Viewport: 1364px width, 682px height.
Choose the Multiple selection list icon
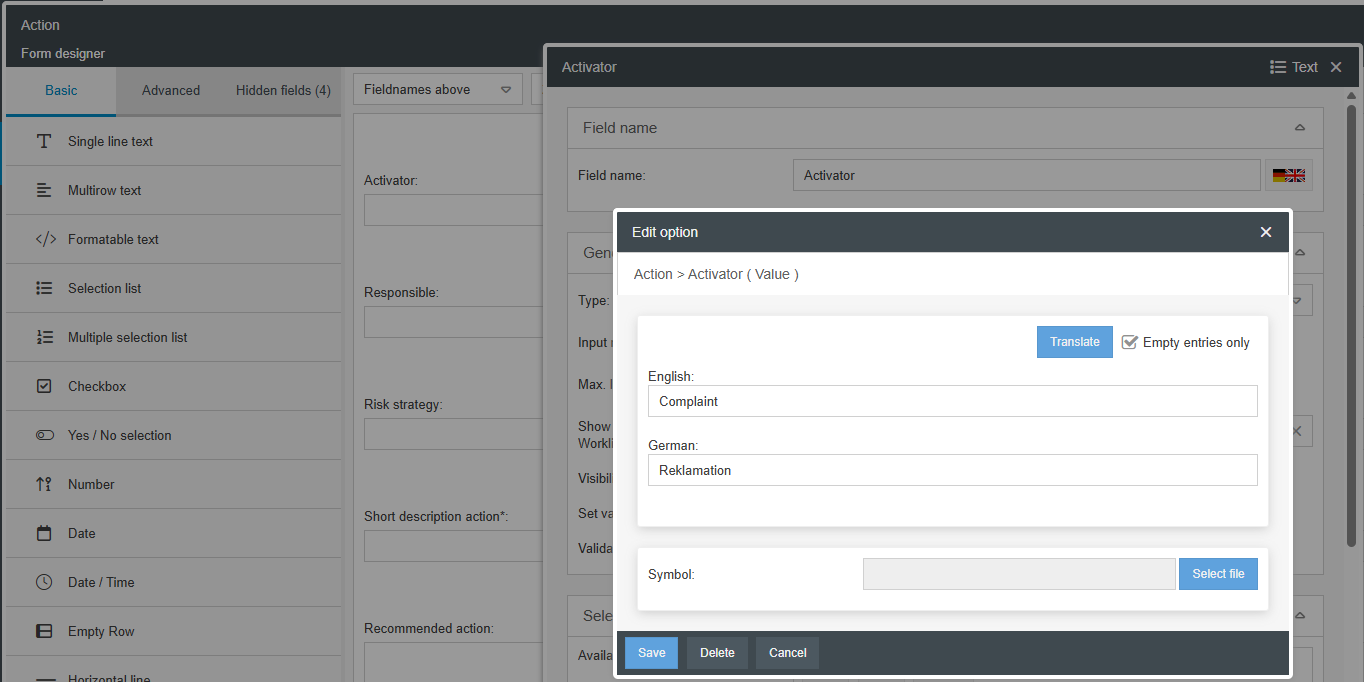tap(44, 337)
